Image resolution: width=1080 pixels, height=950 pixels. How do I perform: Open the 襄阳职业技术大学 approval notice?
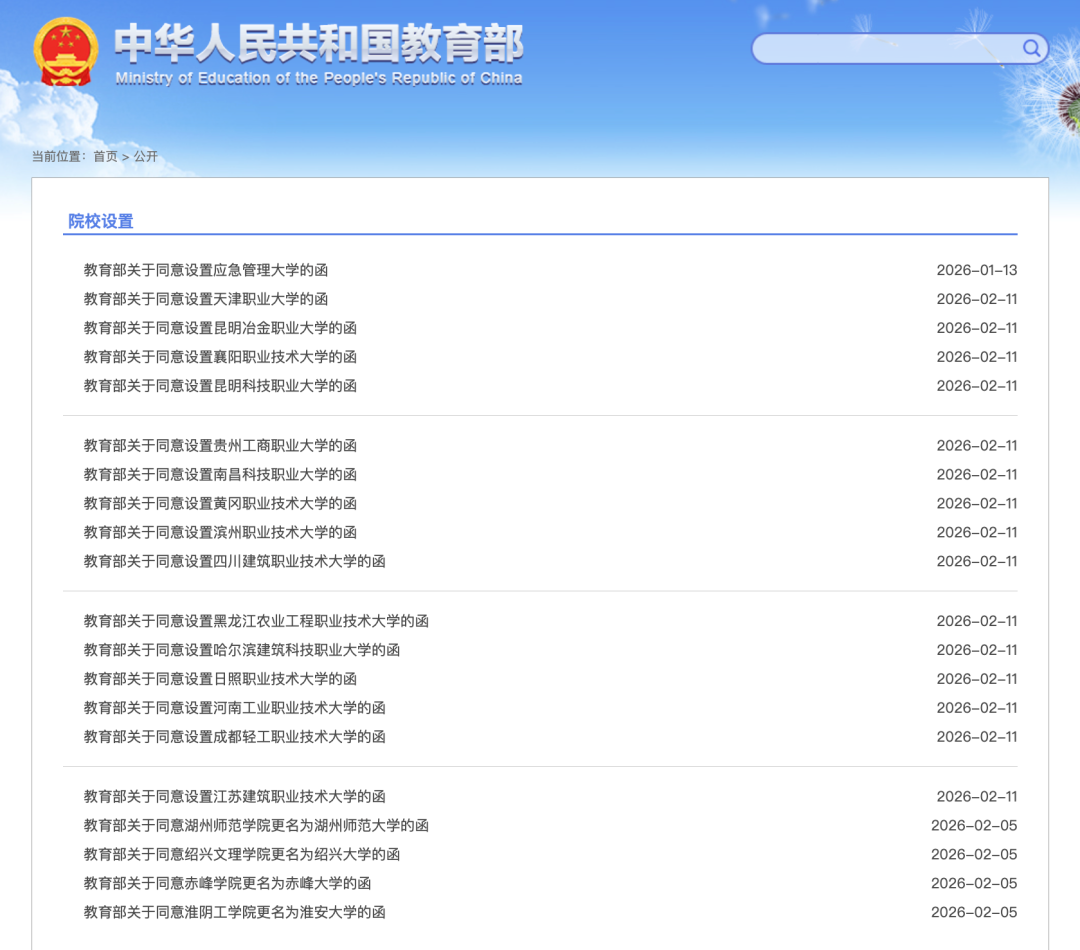[220, 356]
